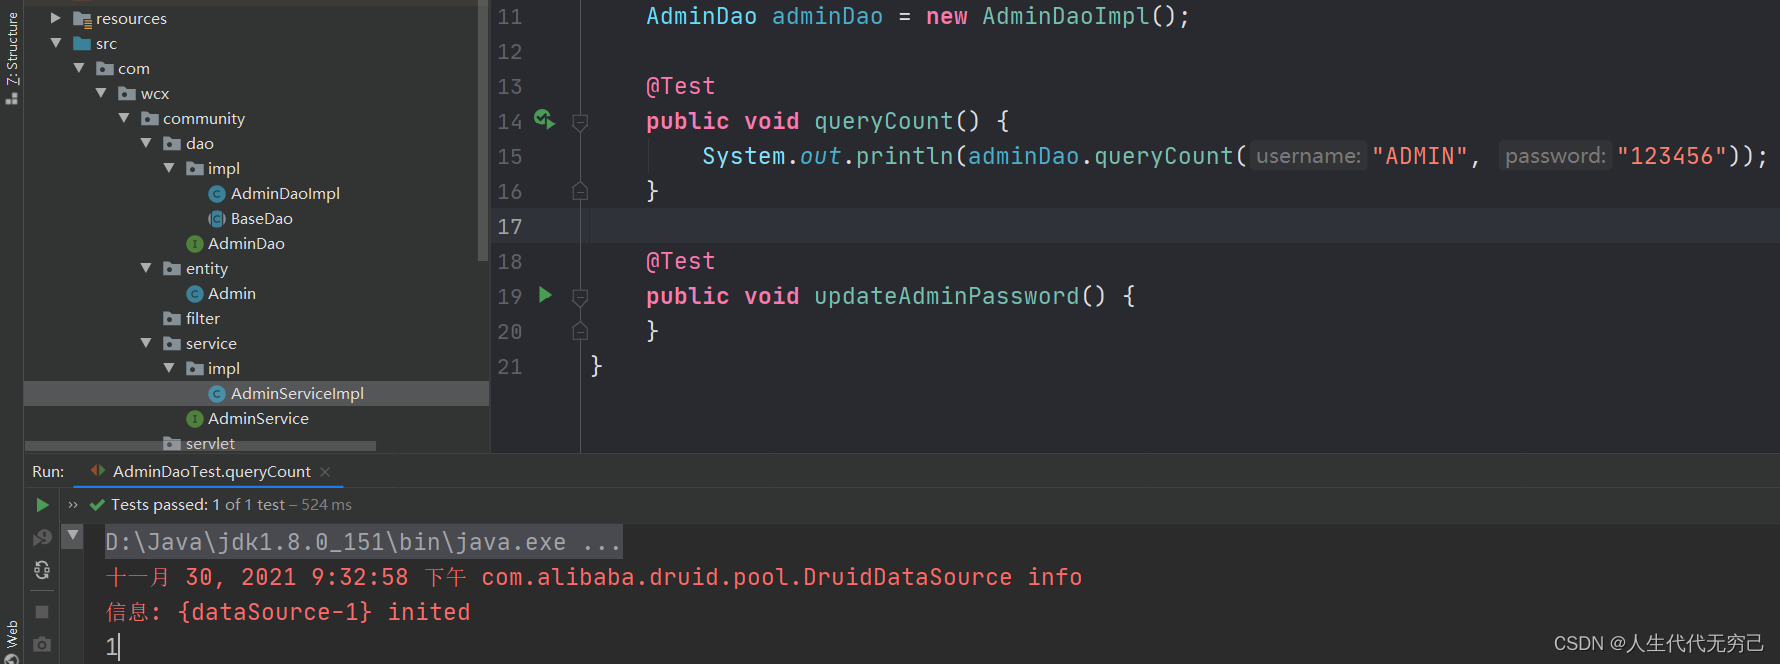Close the AdminDaoTest.queryCount run tab
Image resolution: width=1780 pixels, height=664 pixels.
pyautogui.click(x=325, y=472)
